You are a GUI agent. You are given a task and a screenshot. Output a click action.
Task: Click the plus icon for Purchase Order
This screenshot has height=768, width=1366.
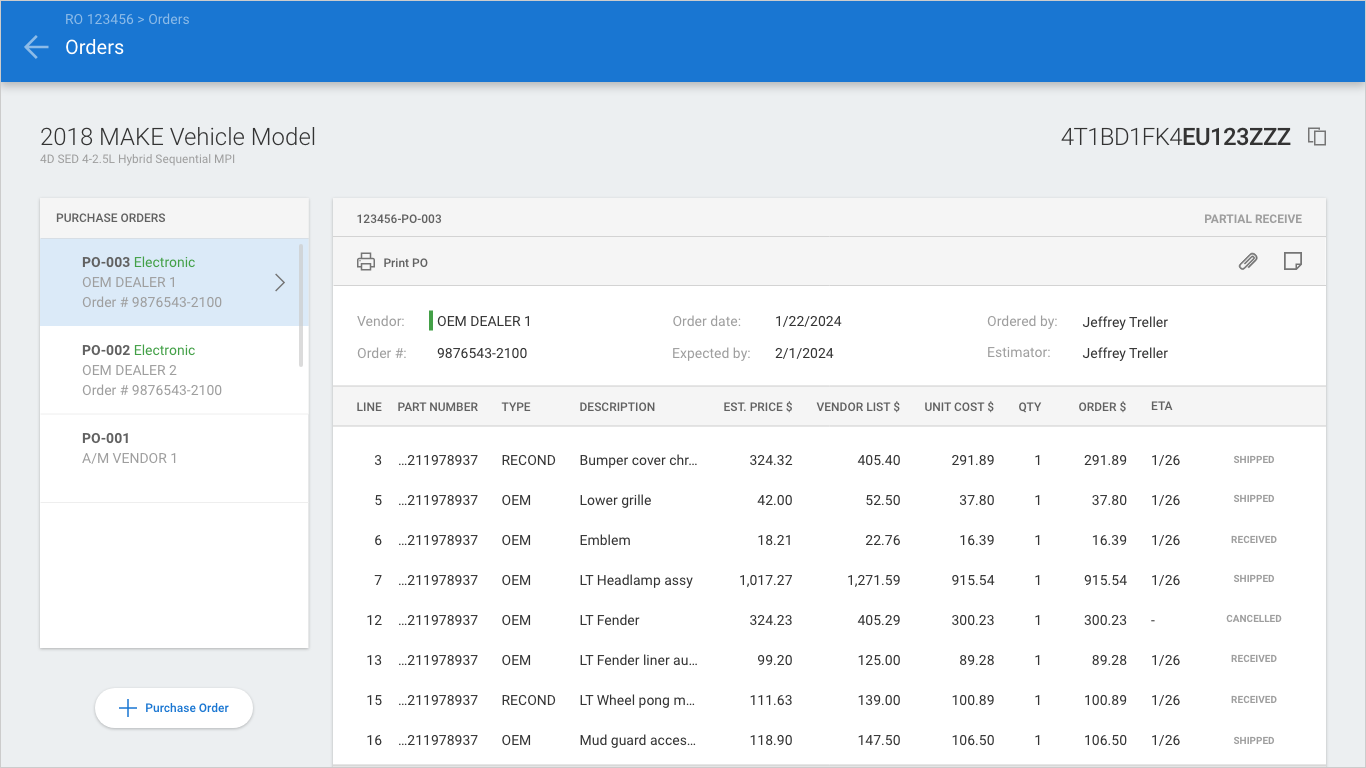[127, 708]
